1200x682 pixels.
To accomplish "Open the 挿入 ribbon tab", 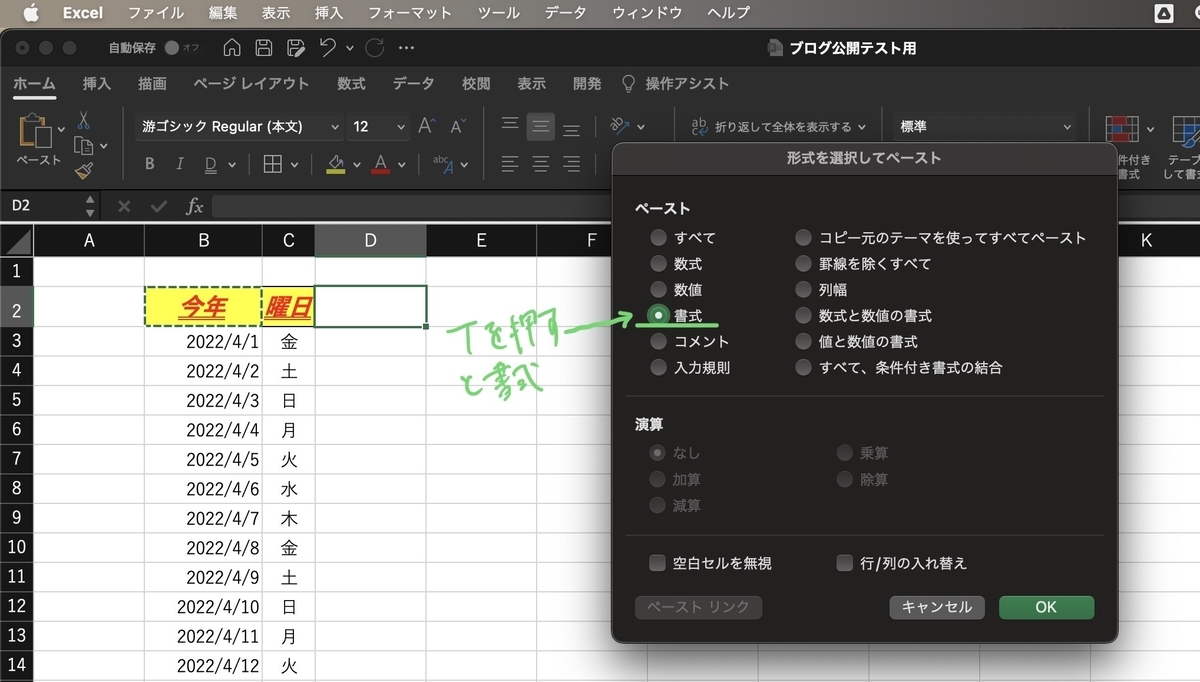I will [97, 84].
